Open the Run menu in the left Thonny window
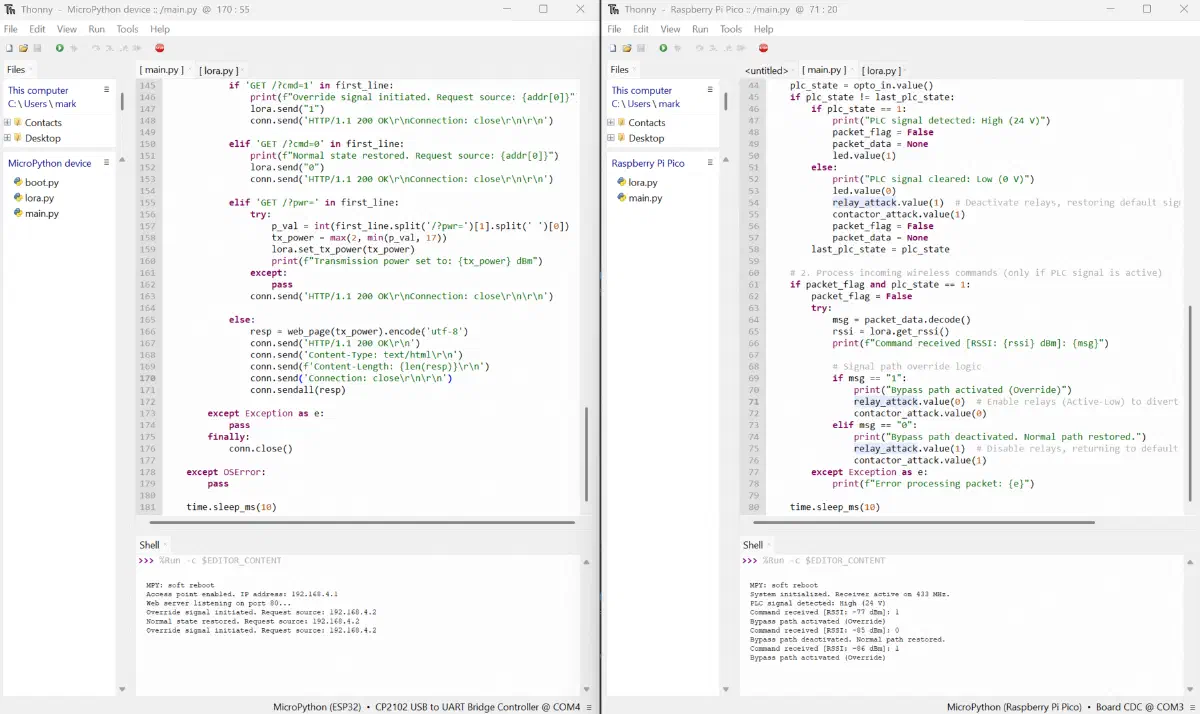Viewport: 1200px width, 714px height. [x=97, y=29]
